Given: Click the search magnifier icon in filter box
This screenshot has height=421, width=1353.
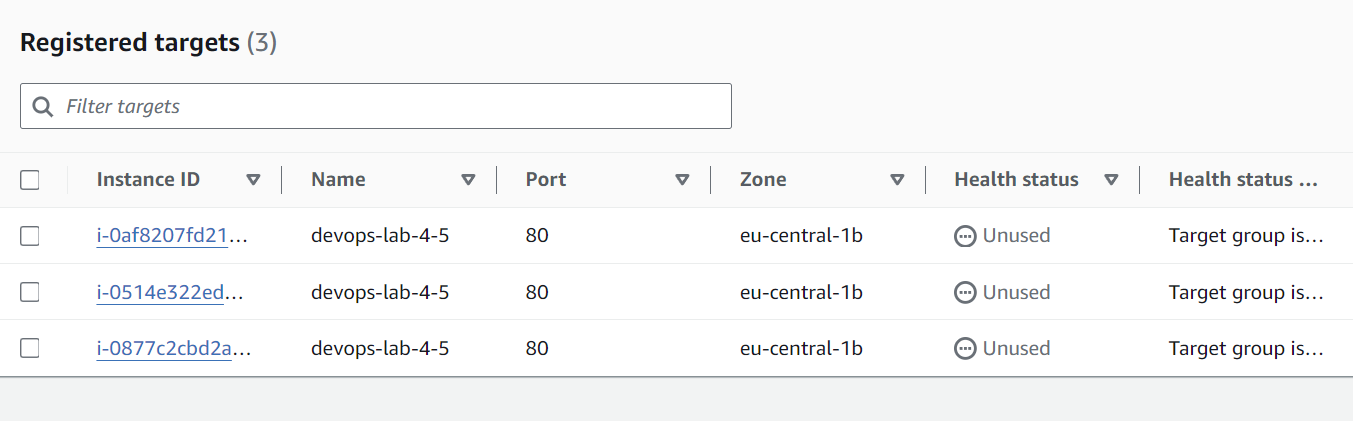Looking at the screenshot, I should click(x=43, y=106).
